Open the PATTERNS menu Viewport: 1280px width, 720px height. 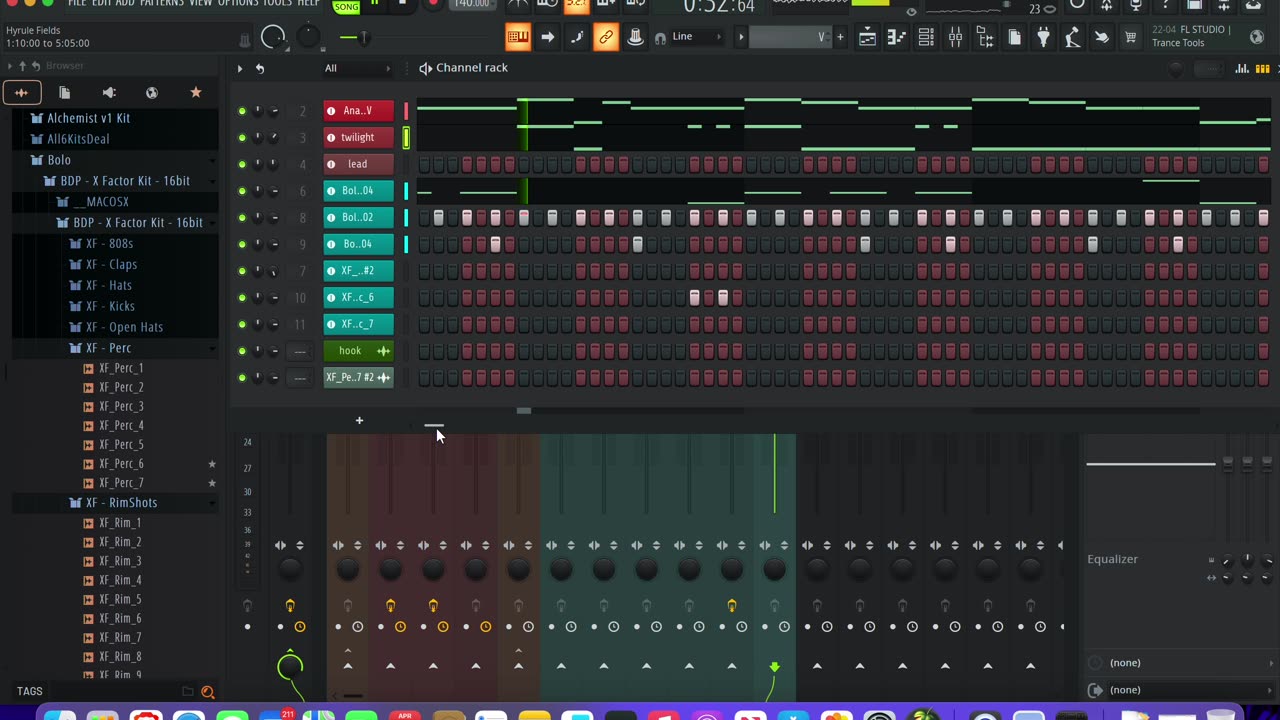pyautogui.click(x=161, y=3)
